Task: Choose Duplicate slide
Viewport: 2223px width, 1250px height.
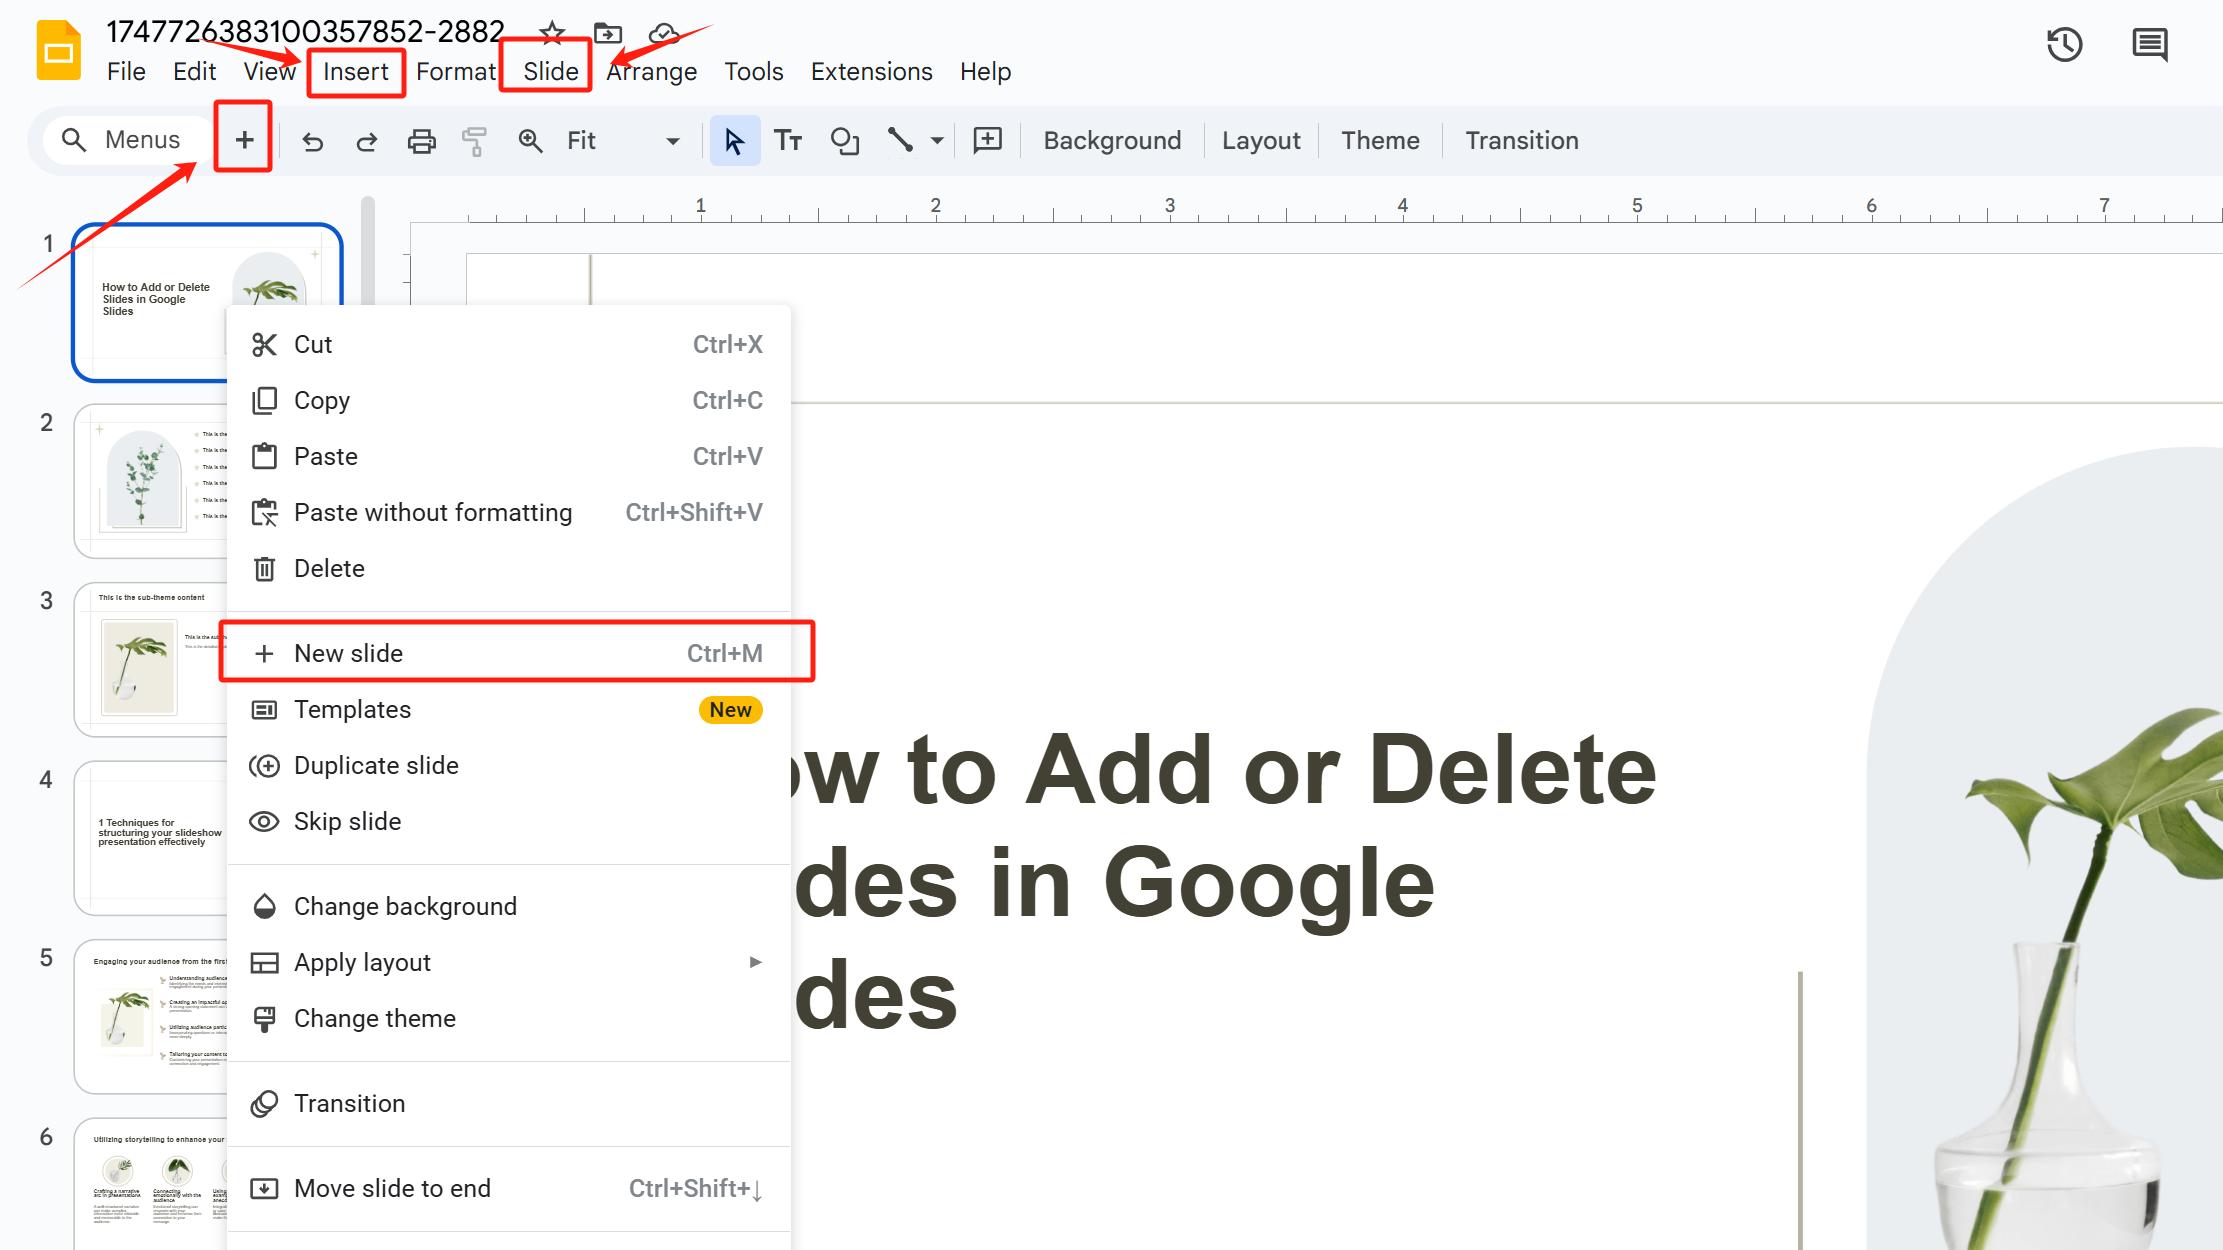Action: coord(509,766)
